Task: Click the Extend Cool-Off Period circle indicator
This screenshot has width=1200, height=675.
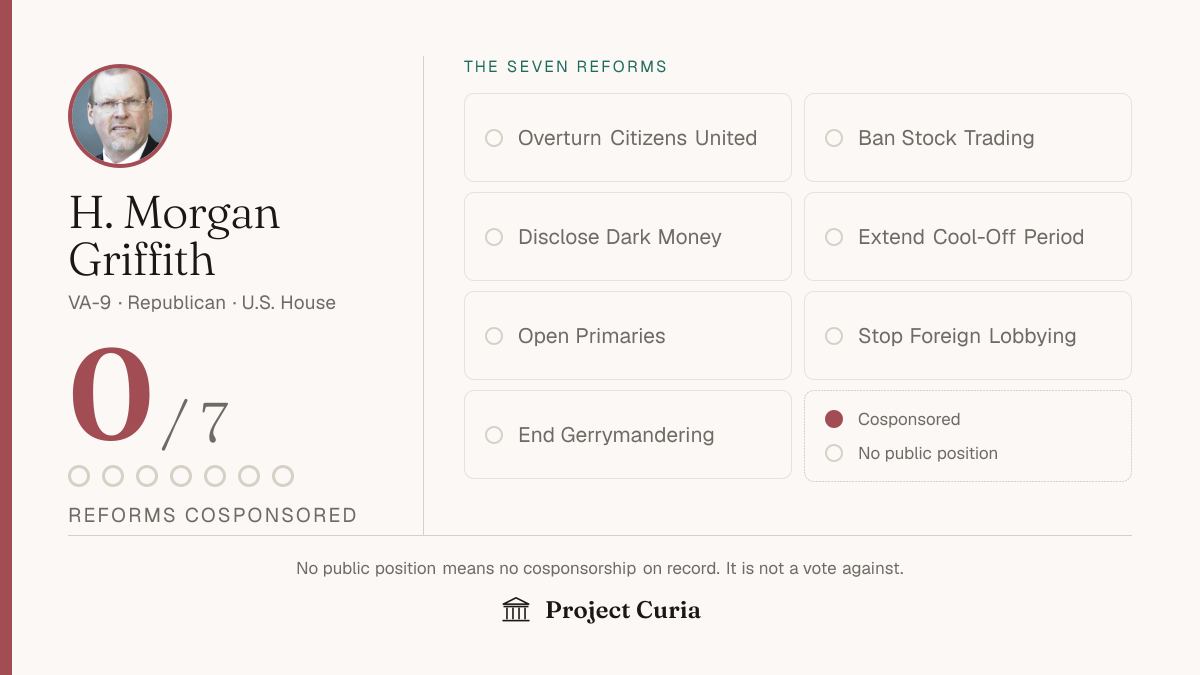Action: tap(834, 237)
